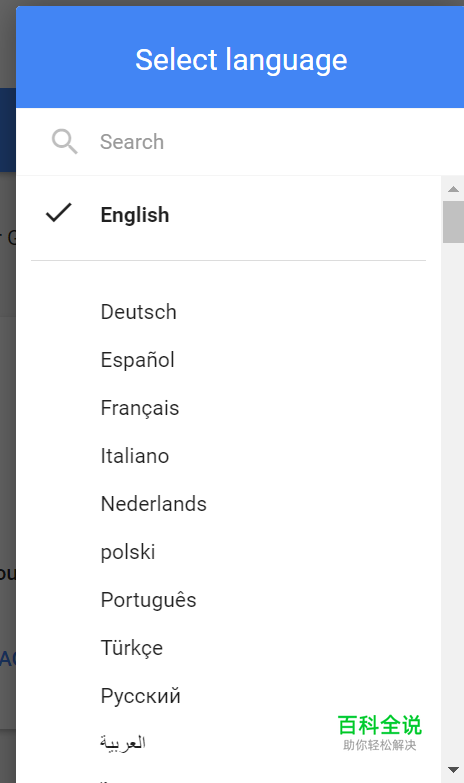The height and width of the screenshot is (783, 464).
Task: Select polski language option
Action: pos(229,552)
